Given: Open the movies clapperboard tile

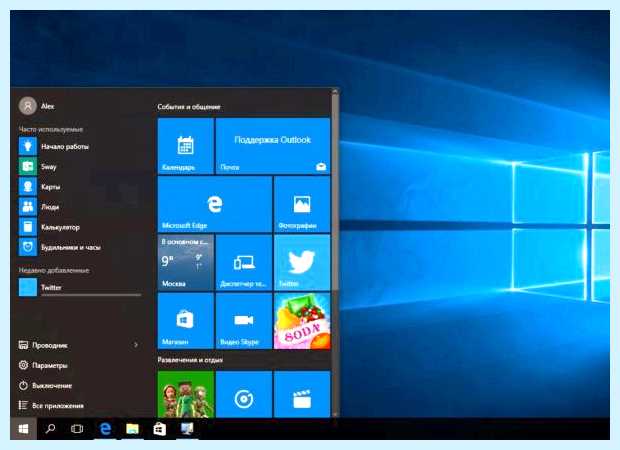Looking at the screenshot, I should [x=302, y=394].
